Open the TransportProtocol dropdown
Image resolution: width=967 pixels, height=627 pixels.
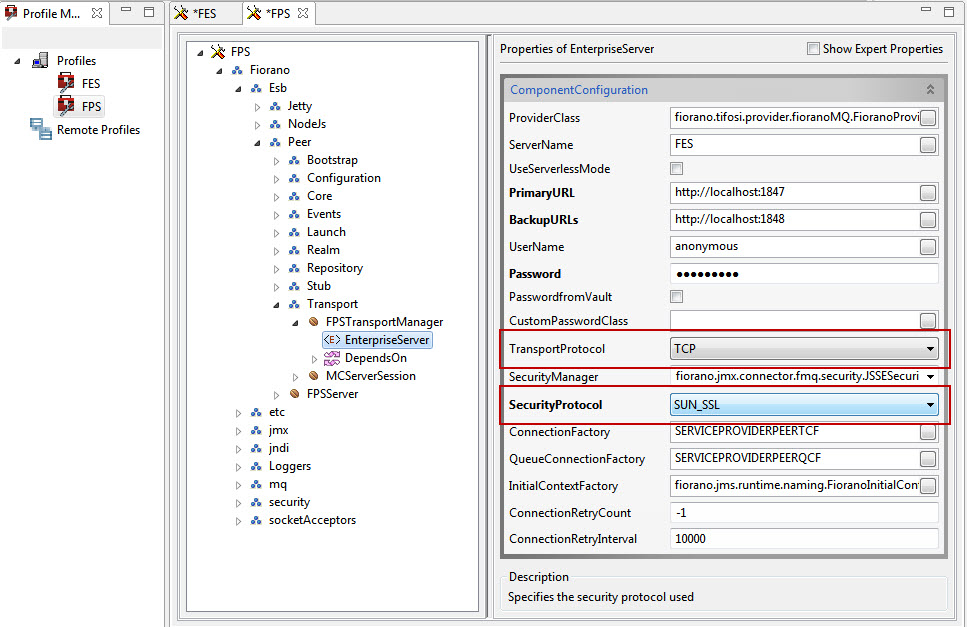(804, 348)
